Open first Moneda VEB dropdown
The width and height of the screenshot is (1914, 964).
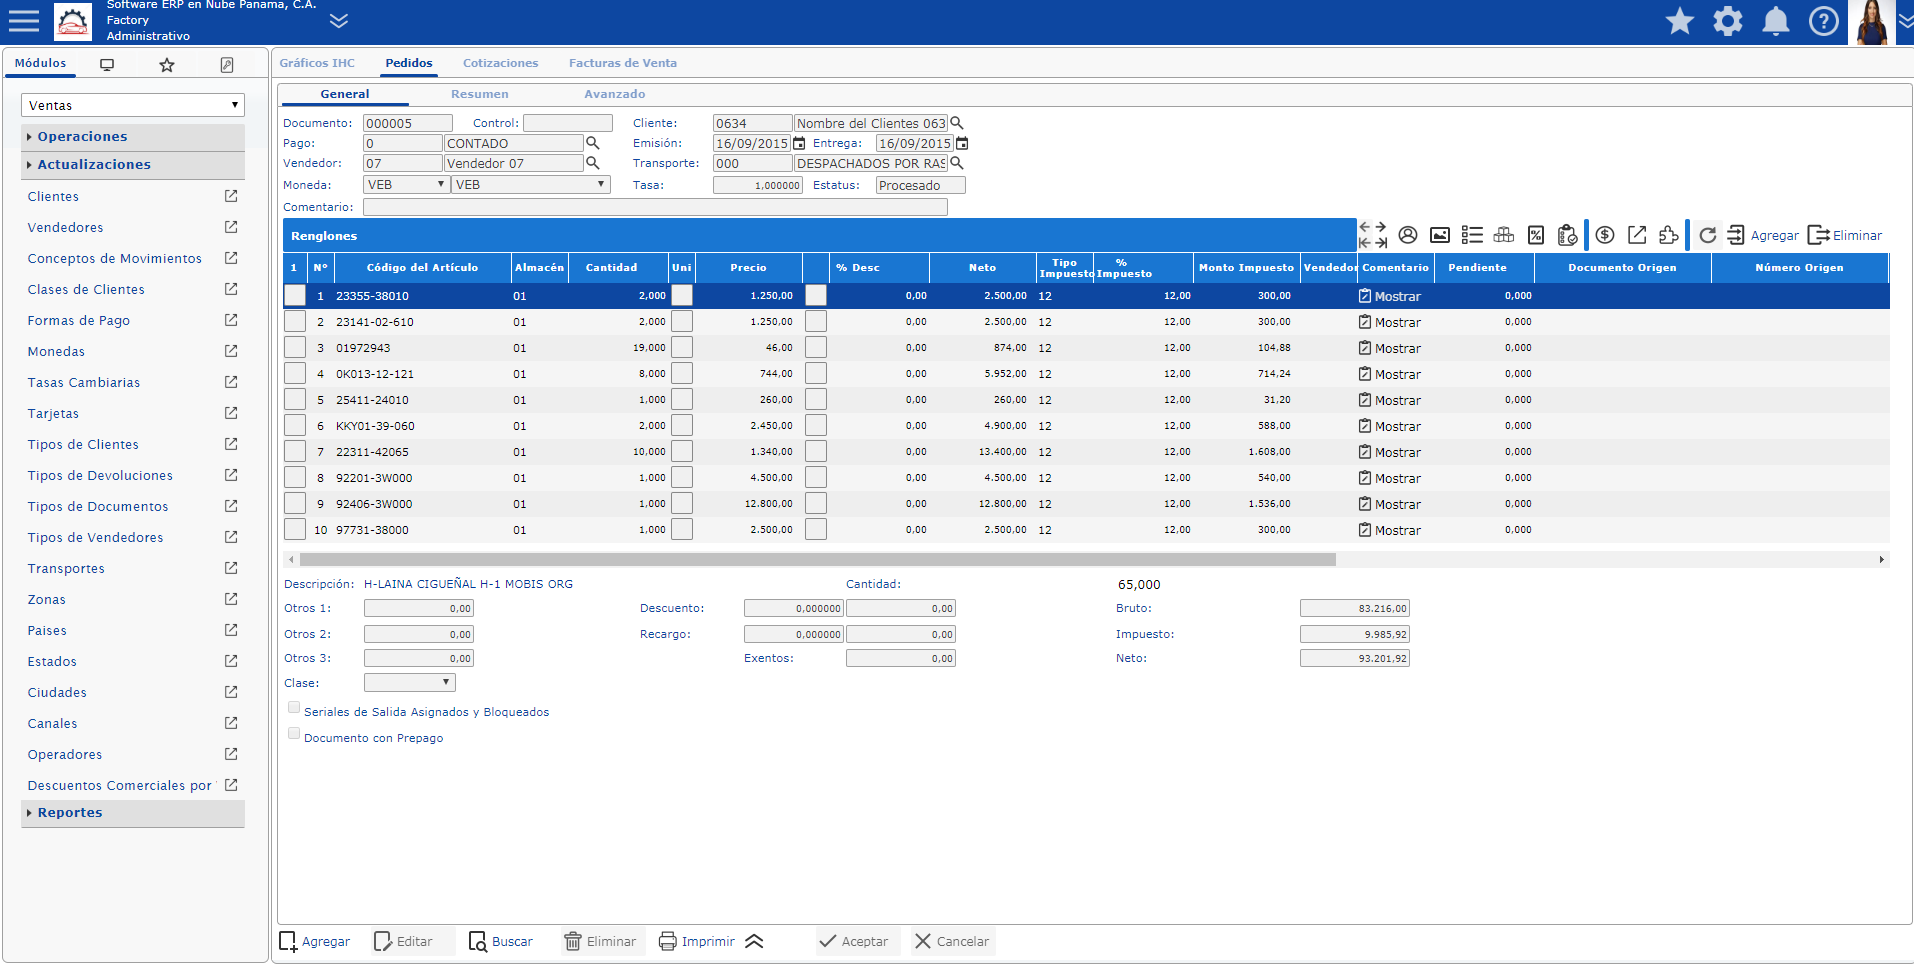click(x=406, y=185)
